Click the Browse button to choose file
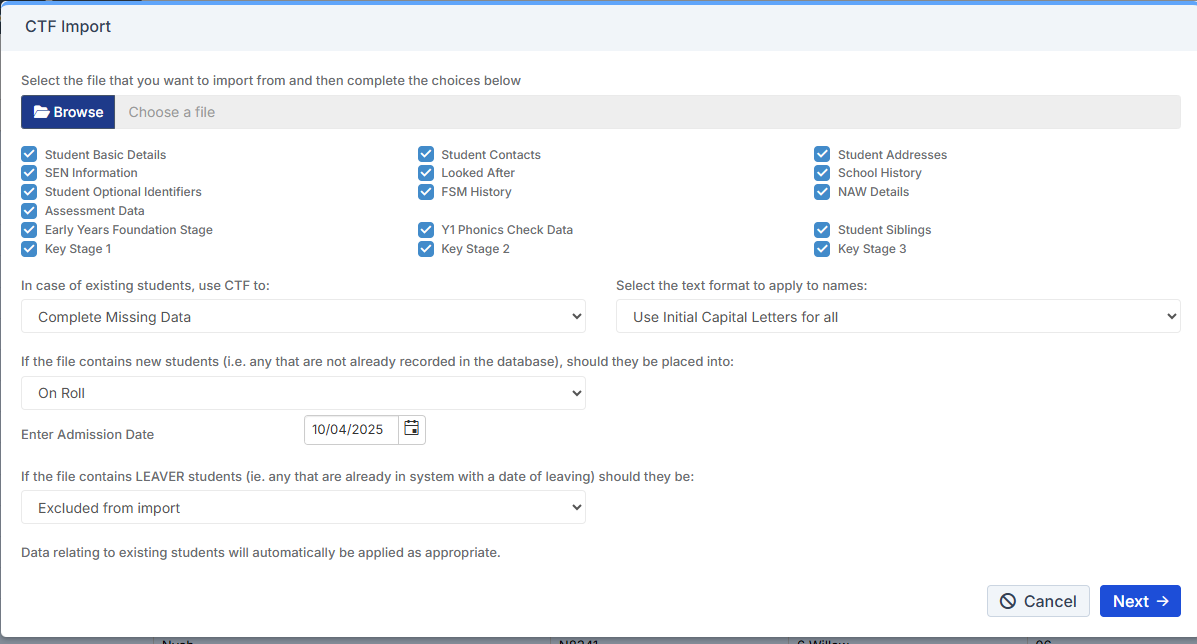1197x644 pixels. point(68,112)
